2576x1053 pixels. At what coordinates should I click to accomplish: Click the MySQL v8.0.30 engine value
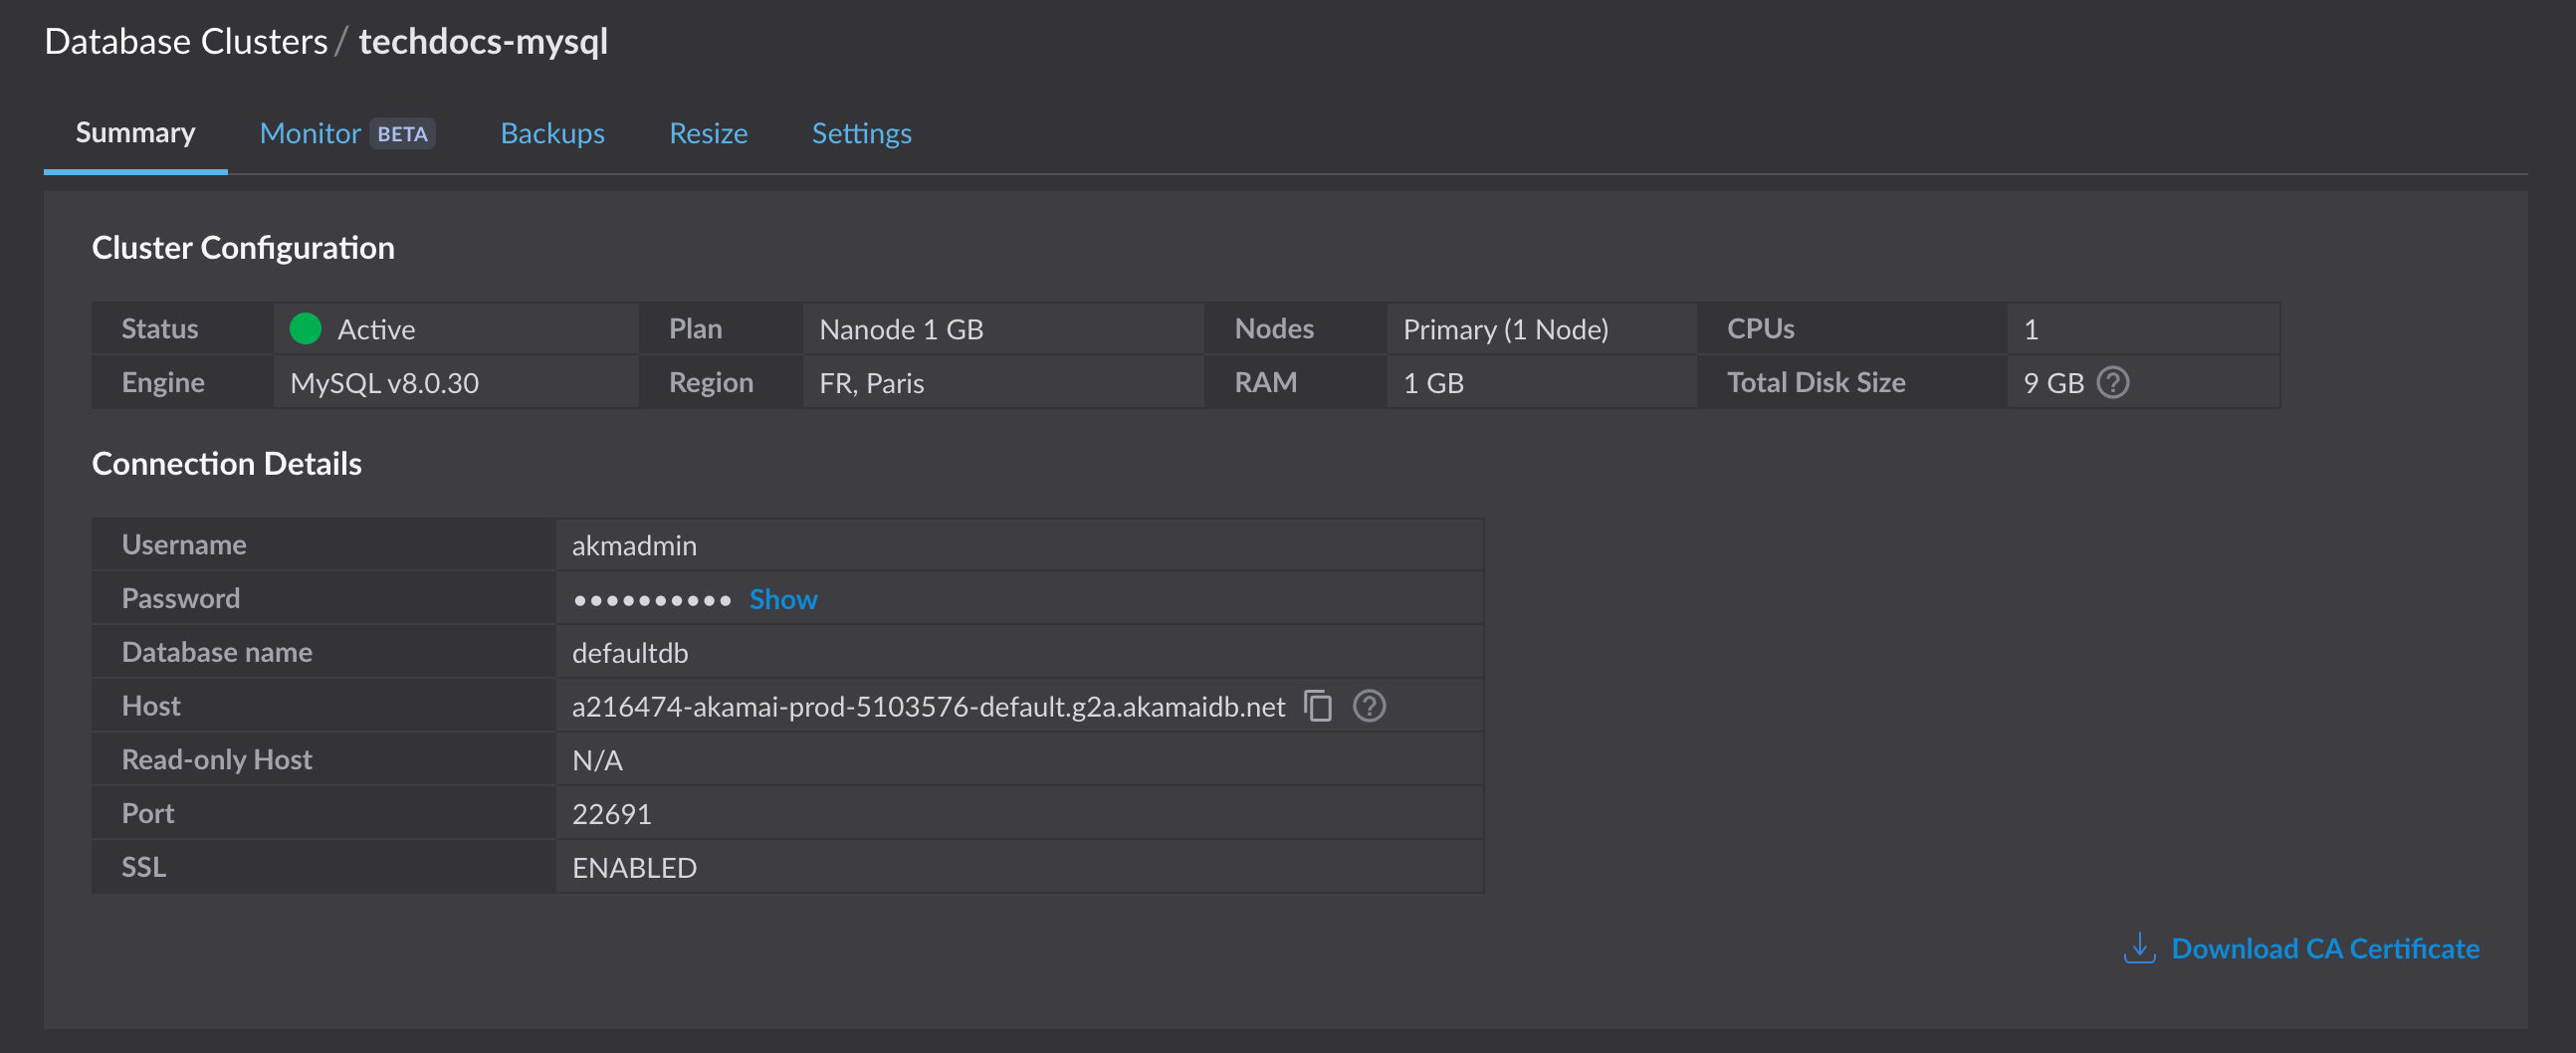[x=383, y=381]
